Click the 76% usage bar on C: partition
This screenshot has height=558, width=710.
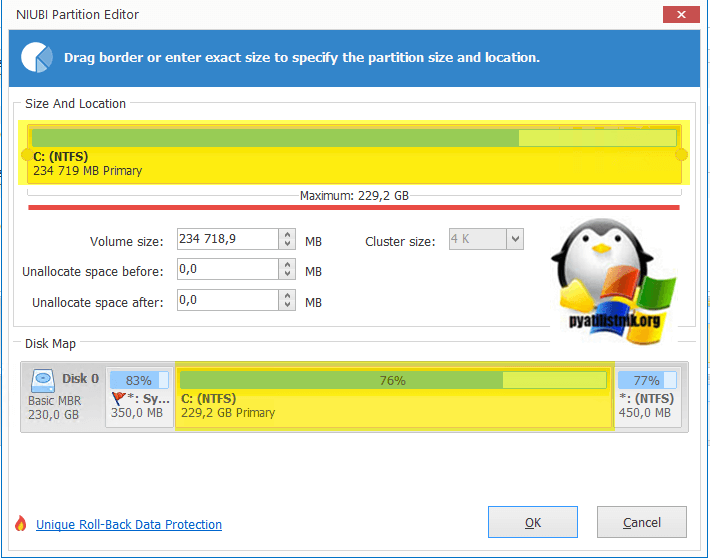tap(393, 380)
